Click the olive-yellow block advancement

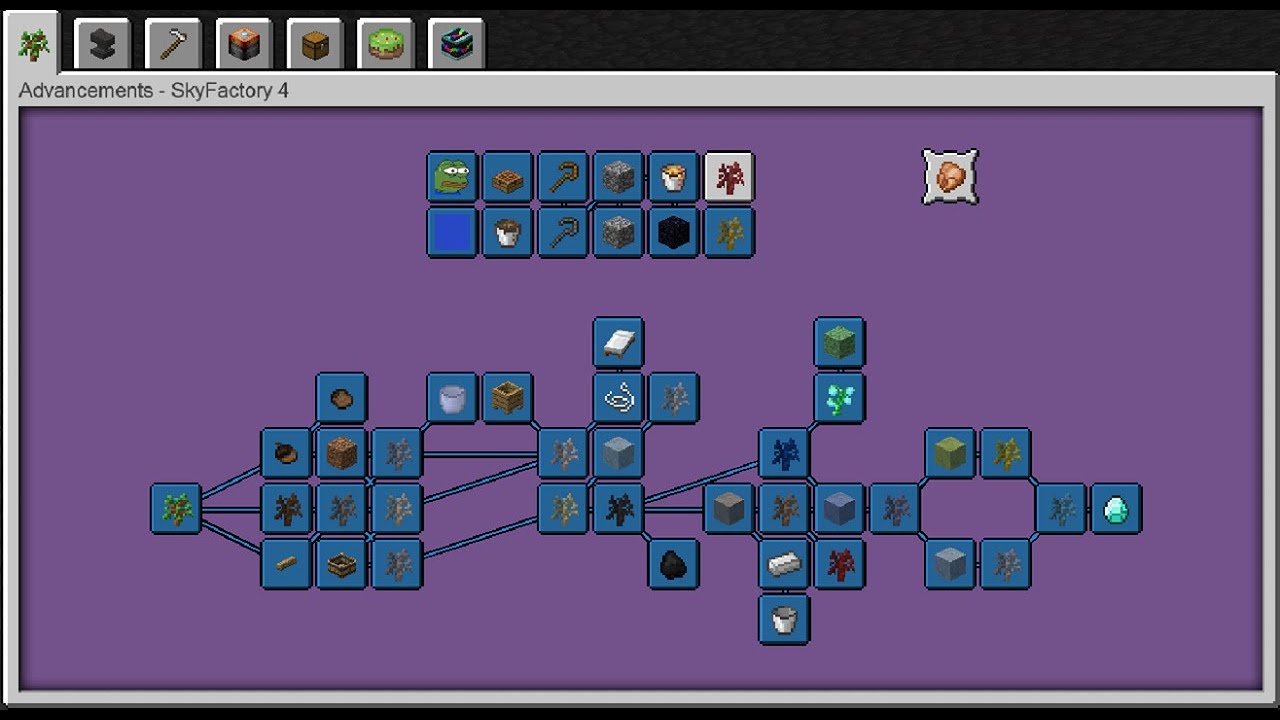950,454
